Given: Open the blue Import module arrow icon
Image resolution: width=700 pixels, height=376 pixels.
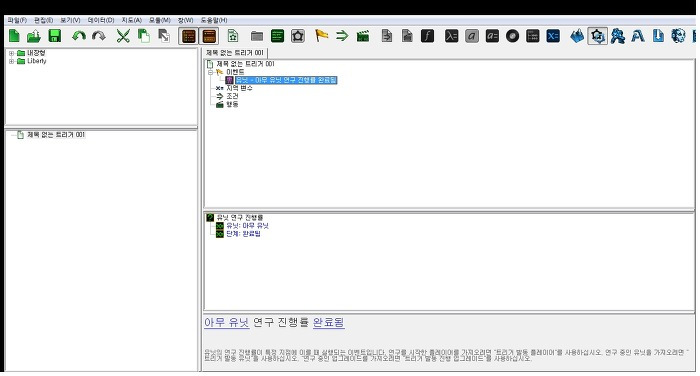Looking at the screenshot, I should click(658, 36).
